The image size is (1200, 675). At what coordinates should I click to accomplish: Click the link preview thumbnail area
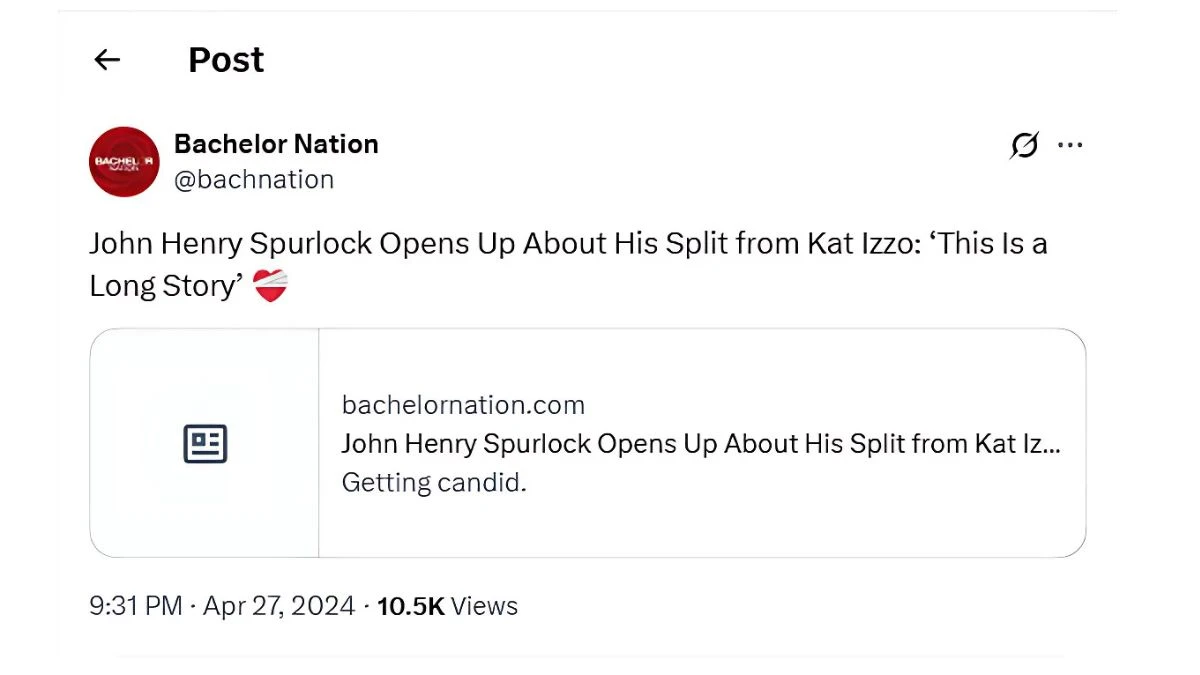point(203,441)
